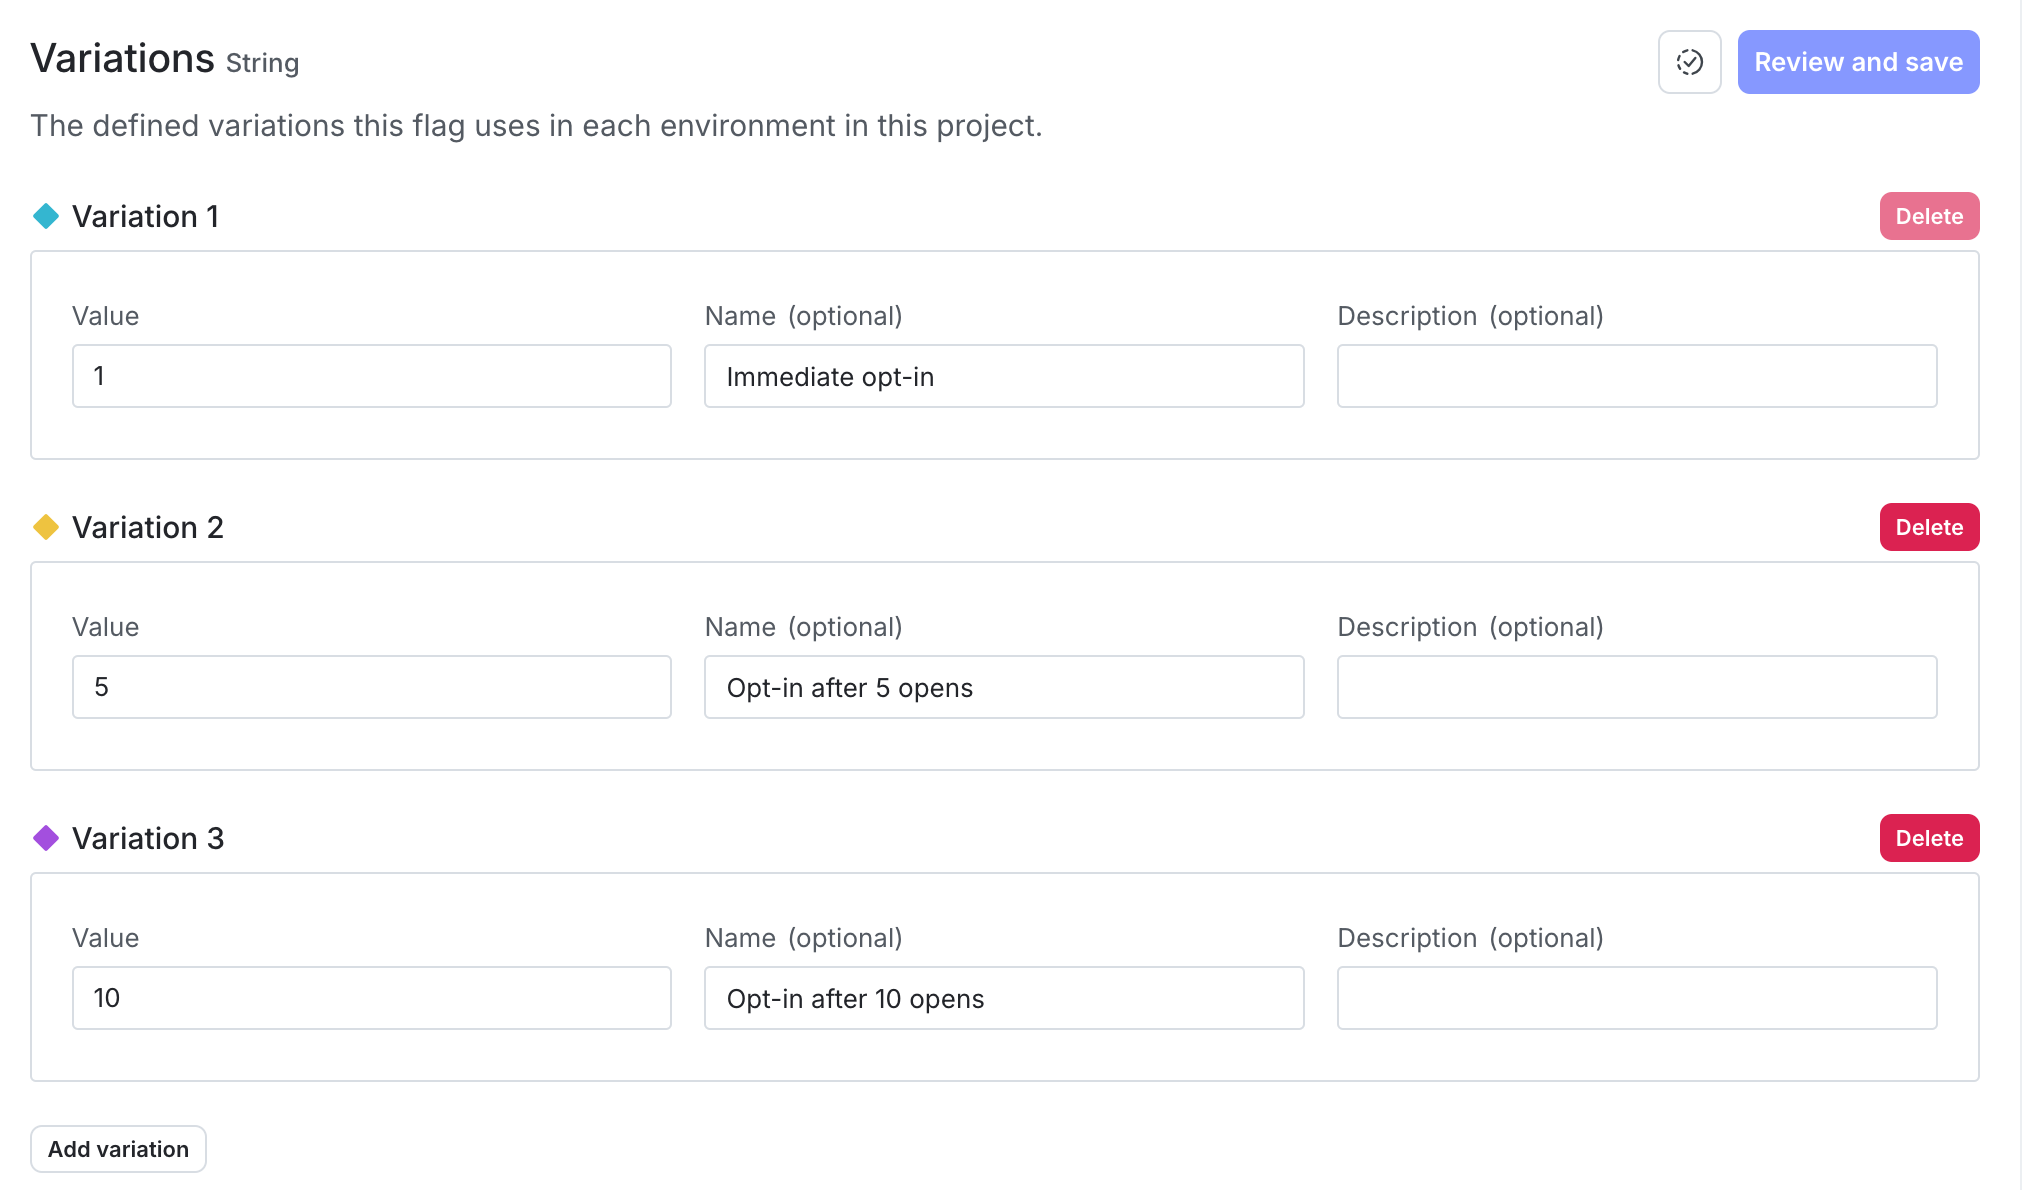Click the name field 'Opt-in after 10 opens'
This screenshot has height=1190, width=2026.
pyautogui.click(x=1003, y=997)
